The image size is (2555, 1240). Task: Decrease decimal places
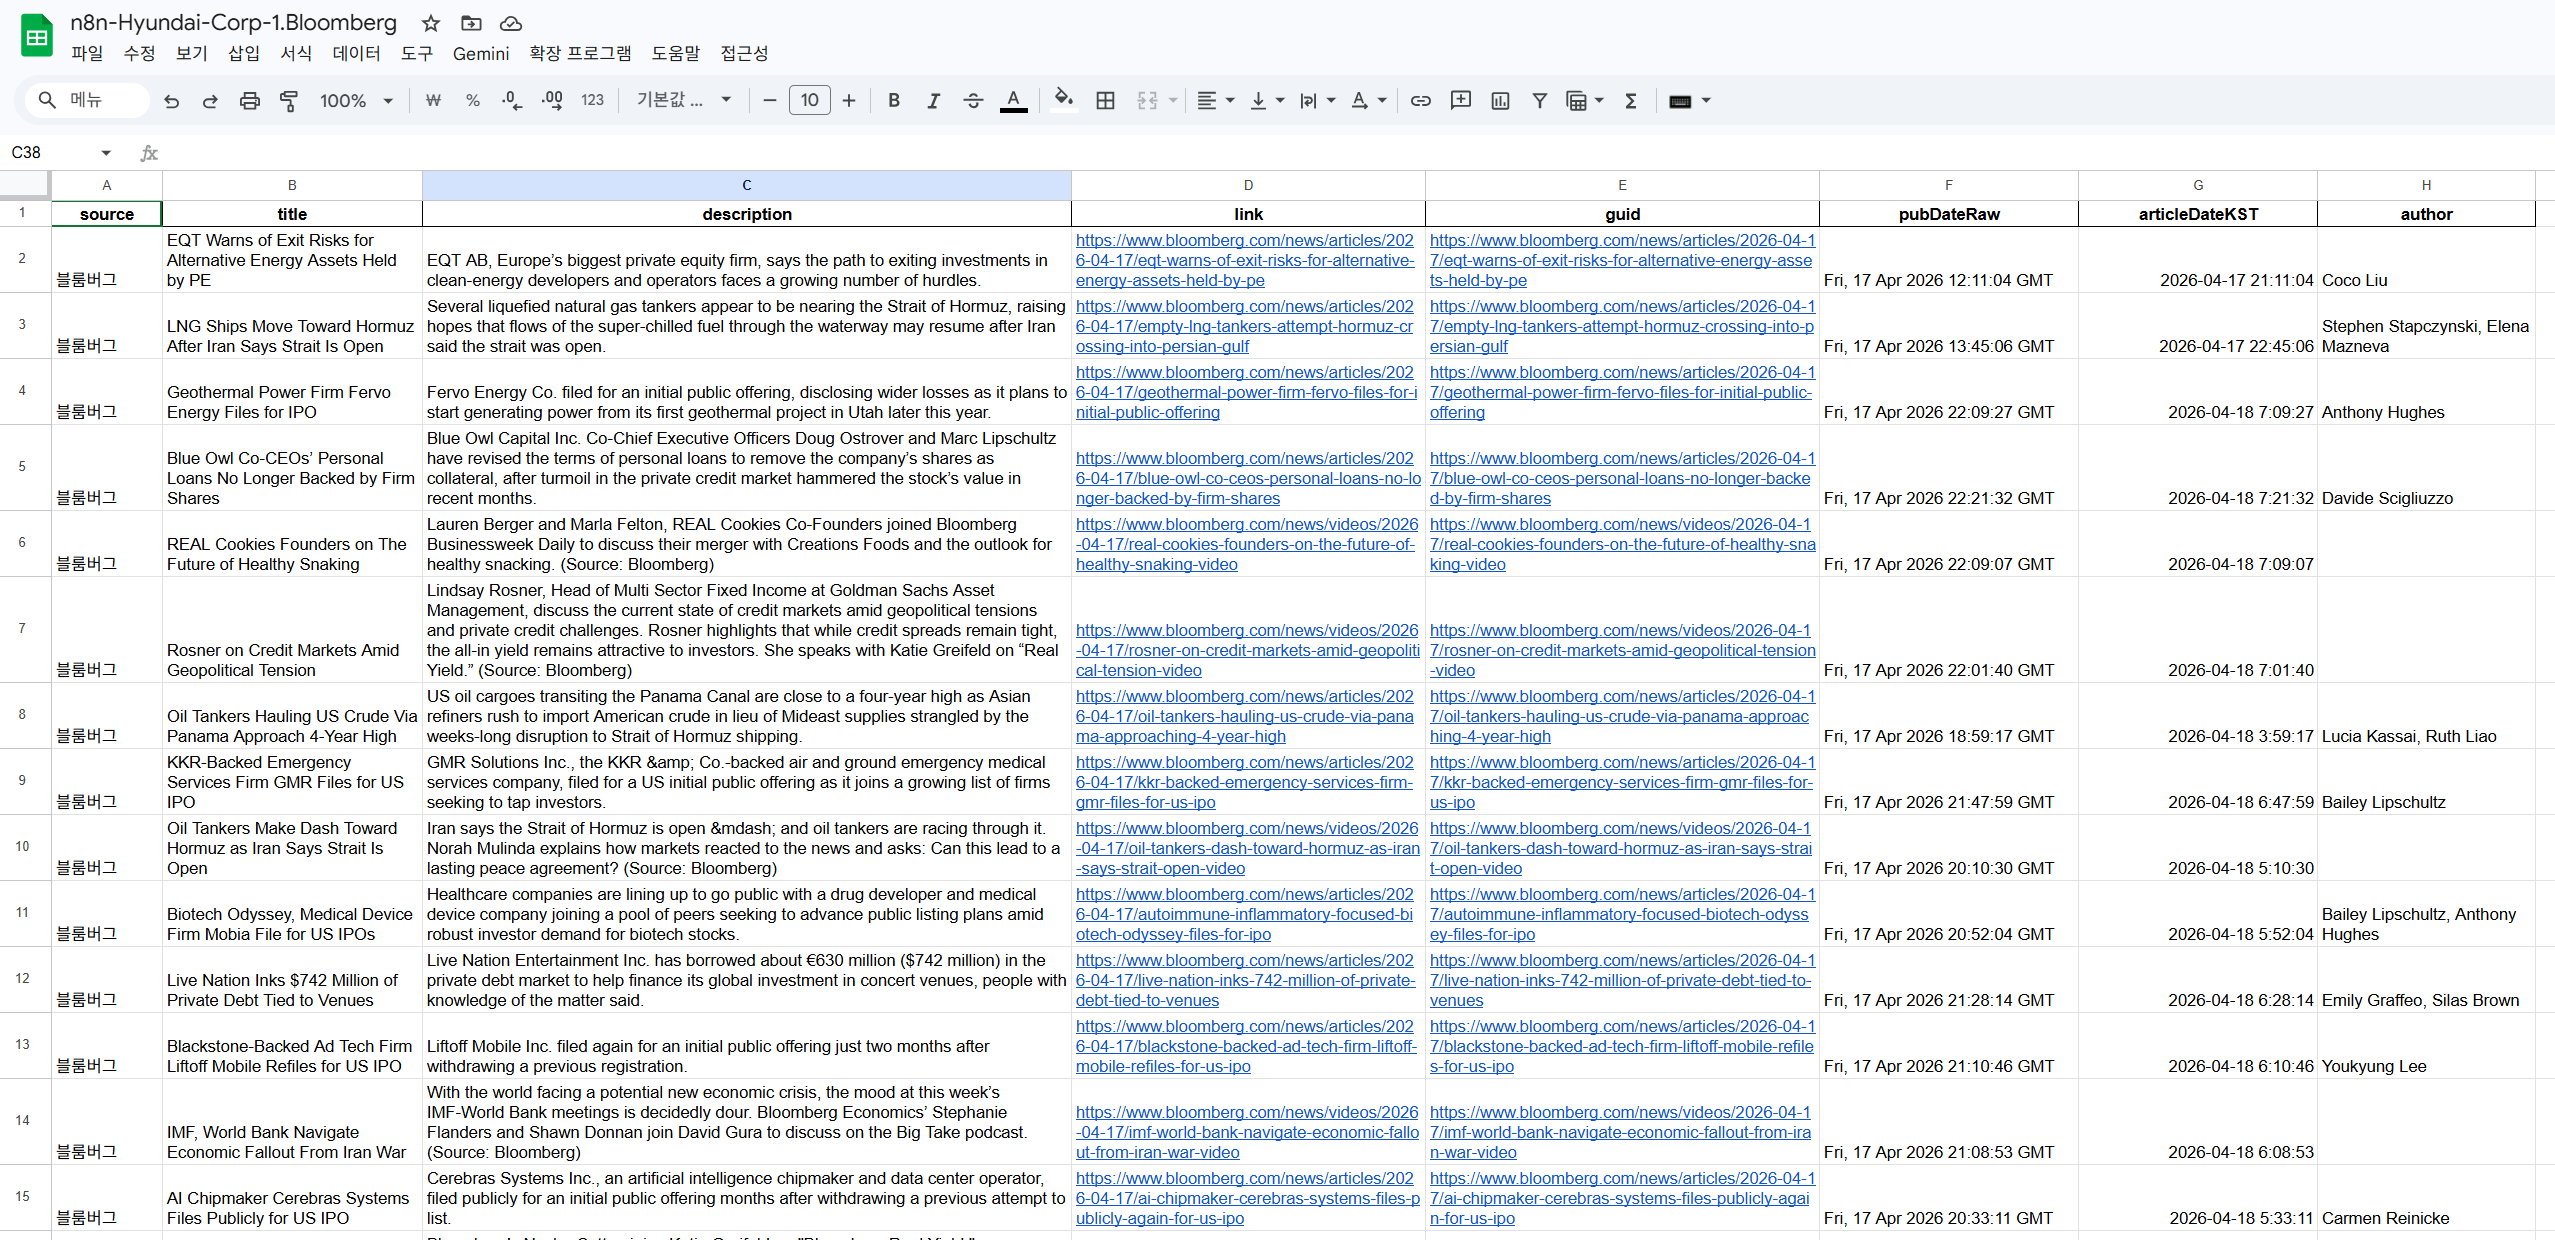(512, 100)
